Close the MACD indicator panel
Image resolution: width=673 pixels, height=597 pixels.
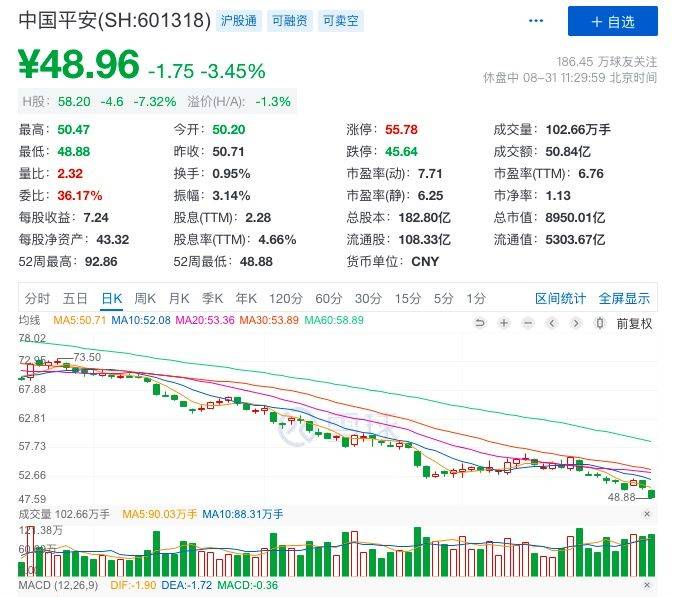click(647, 585)
